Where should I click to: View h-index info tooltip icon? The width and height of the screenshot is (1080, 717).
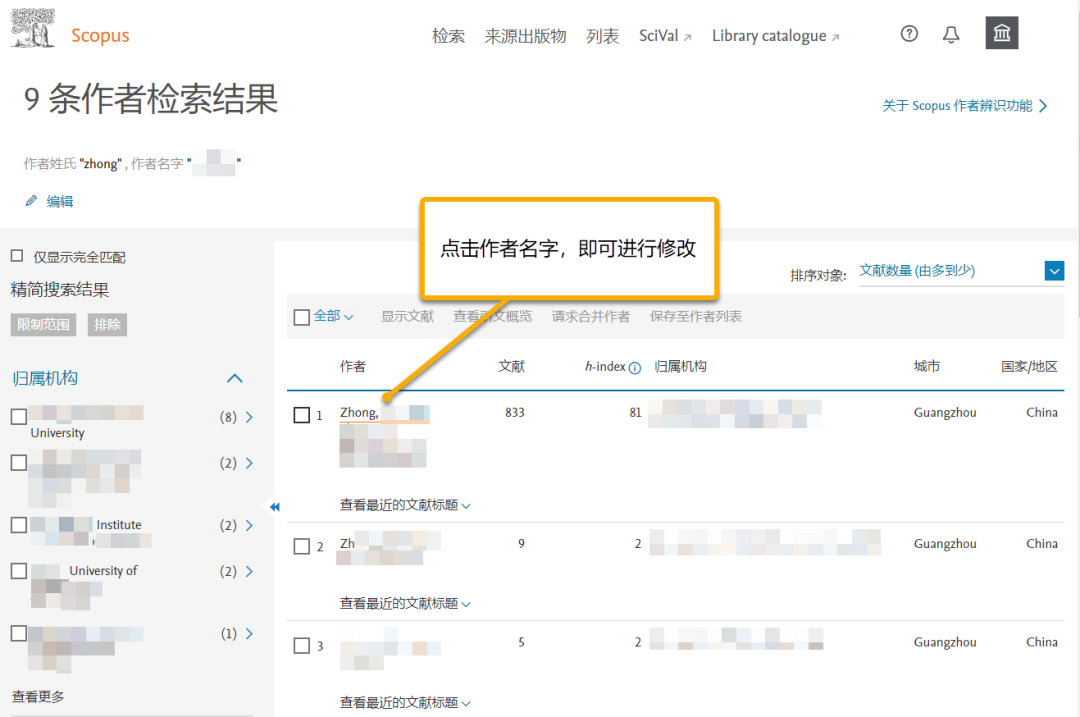(637, 366)
